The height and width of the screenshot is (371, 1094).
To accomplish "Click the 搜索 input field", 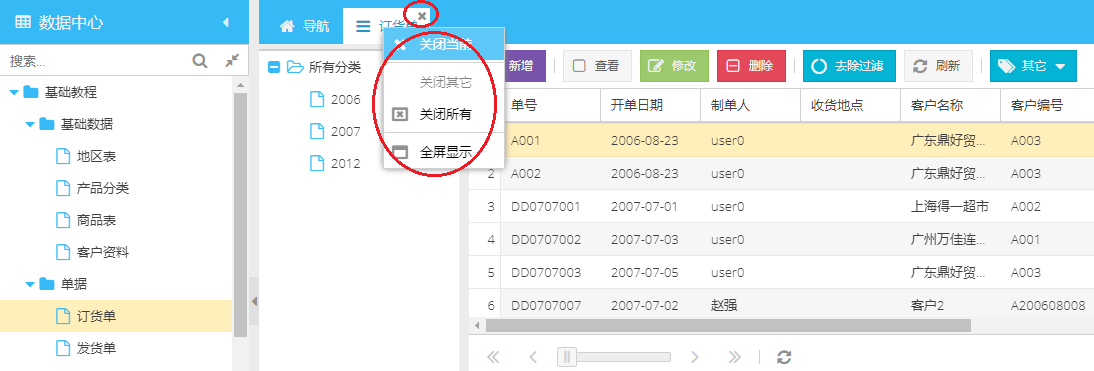I will (x=94, y=61).
